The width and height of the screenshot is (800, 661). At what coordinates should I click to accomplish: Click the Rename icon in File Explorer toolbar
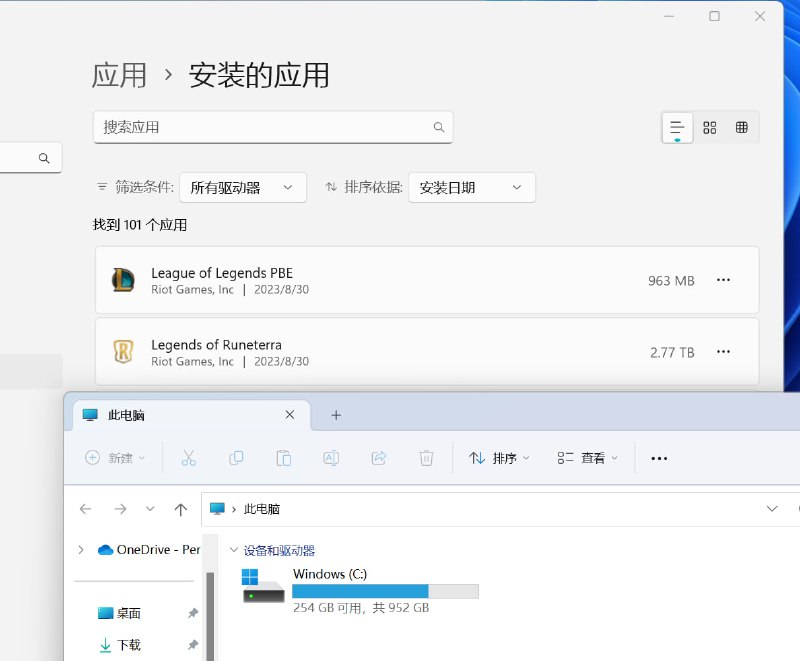331,458
